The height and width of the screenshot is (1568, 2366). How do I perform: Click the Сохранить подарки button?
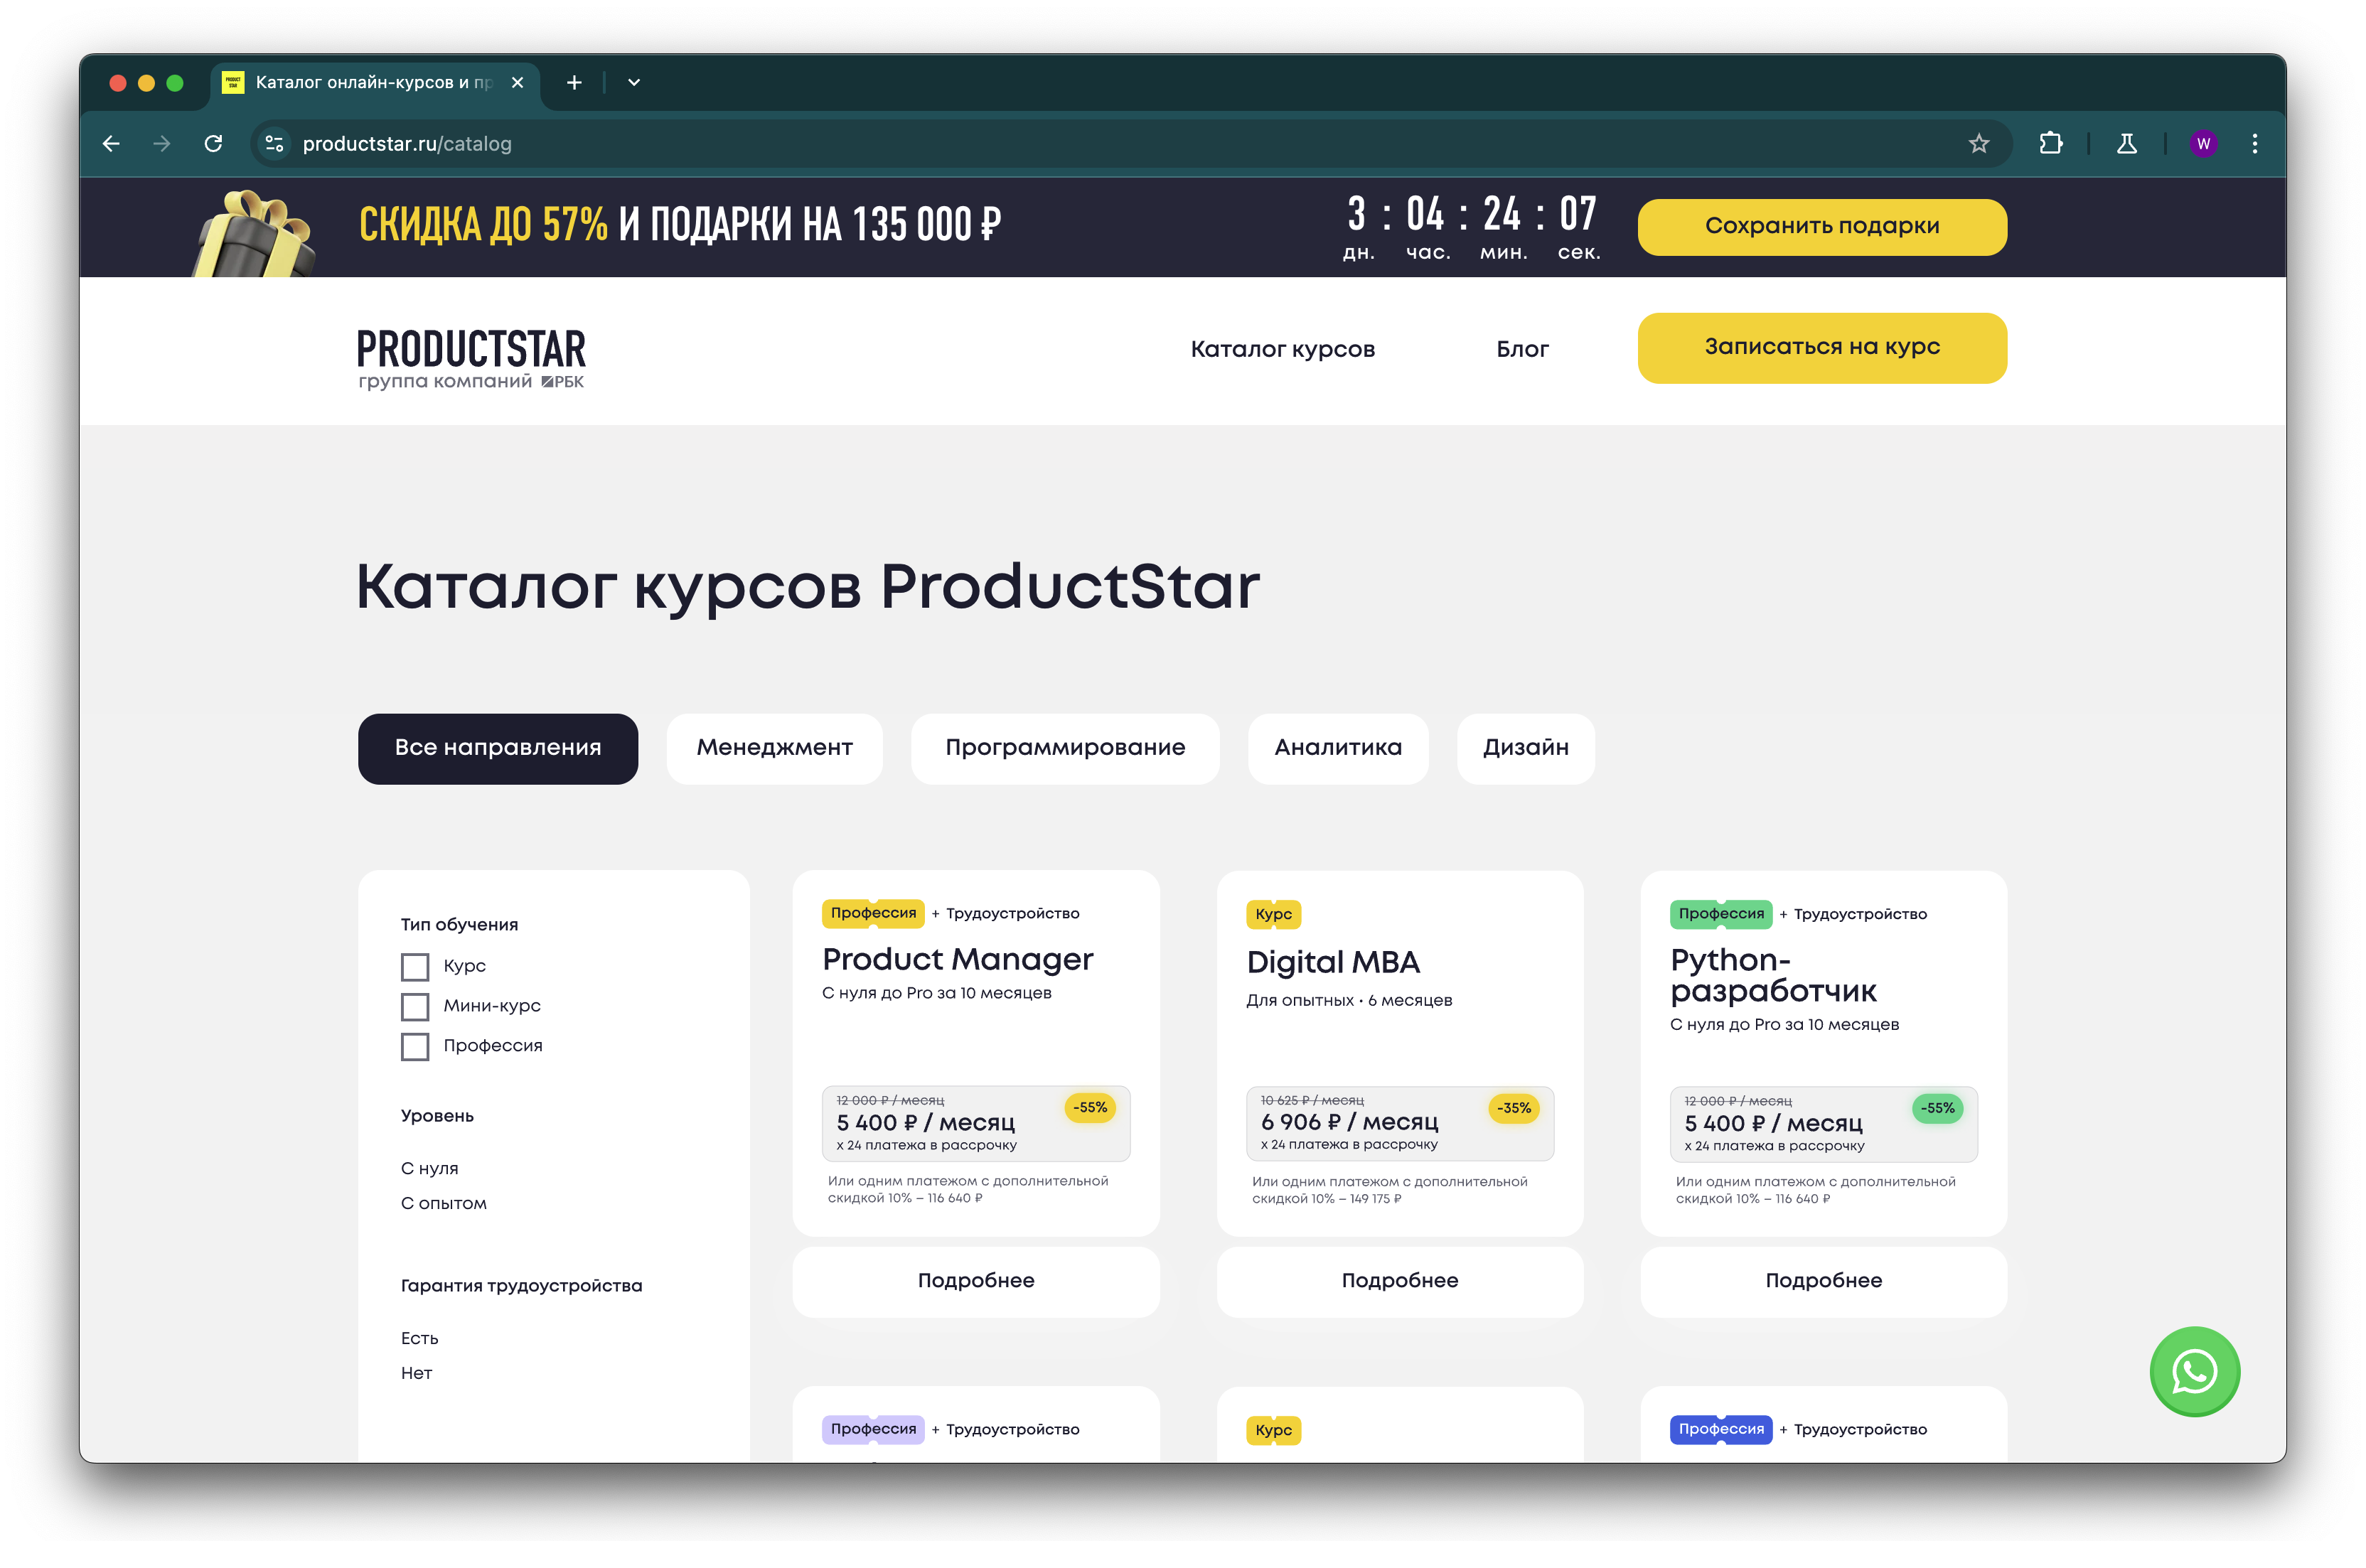point(1822,227)
